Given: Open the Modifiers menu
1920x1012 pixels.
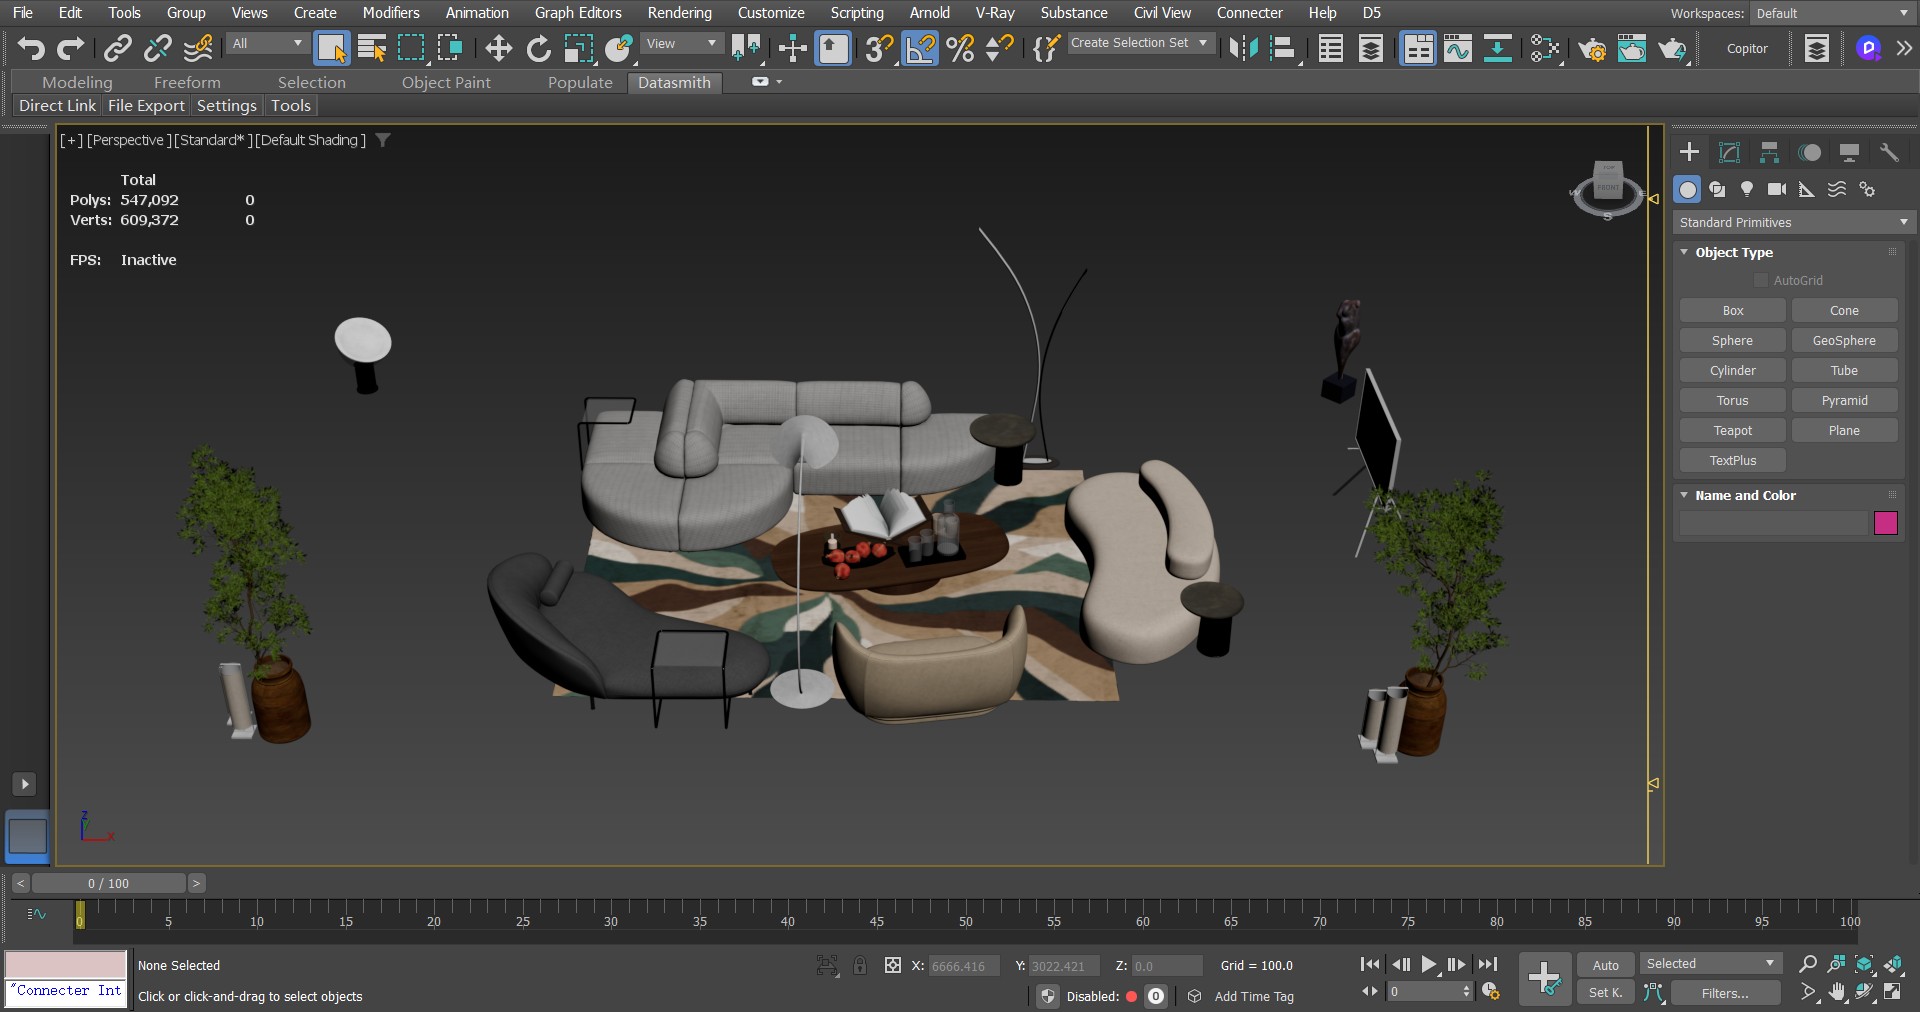Looking at the screenshot, I should pos(391,13).
